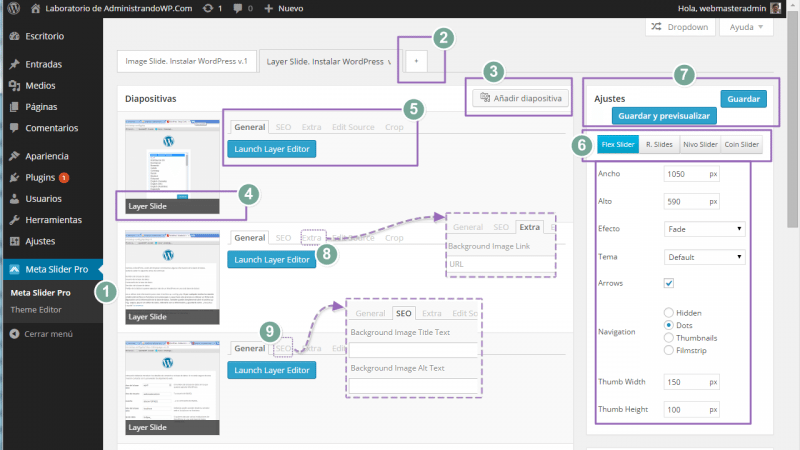Select the Flex Slider type
This screenshot has width=800, height=450.
coord(617,144)
